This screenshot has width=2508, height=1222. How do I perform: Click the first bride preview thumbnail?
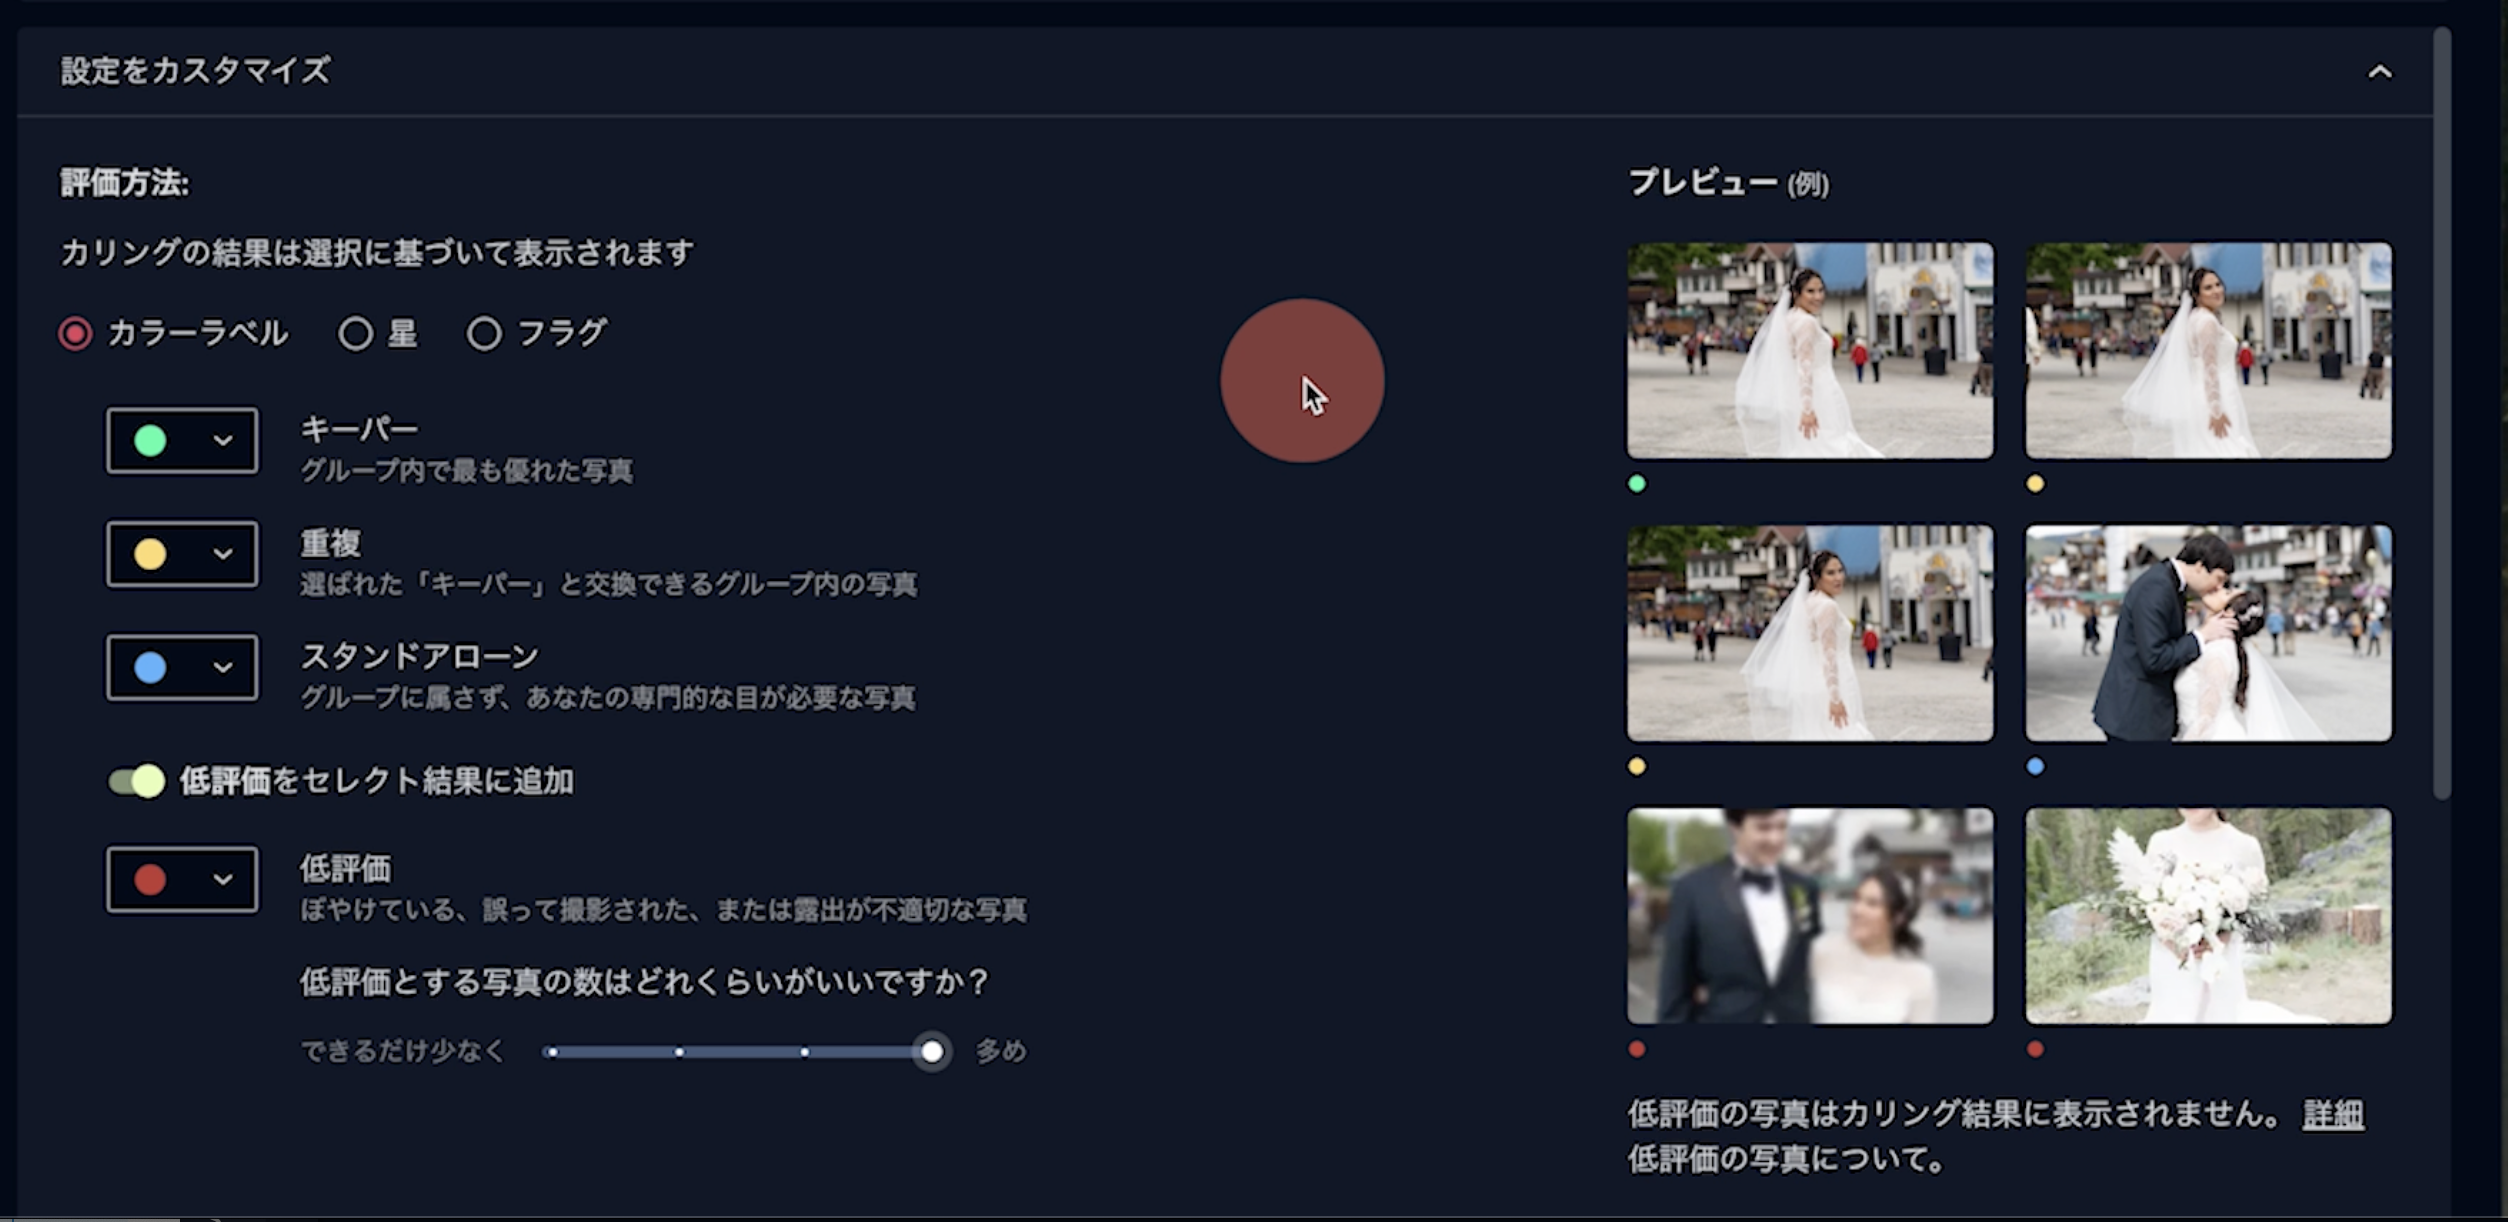(1809, 350)
